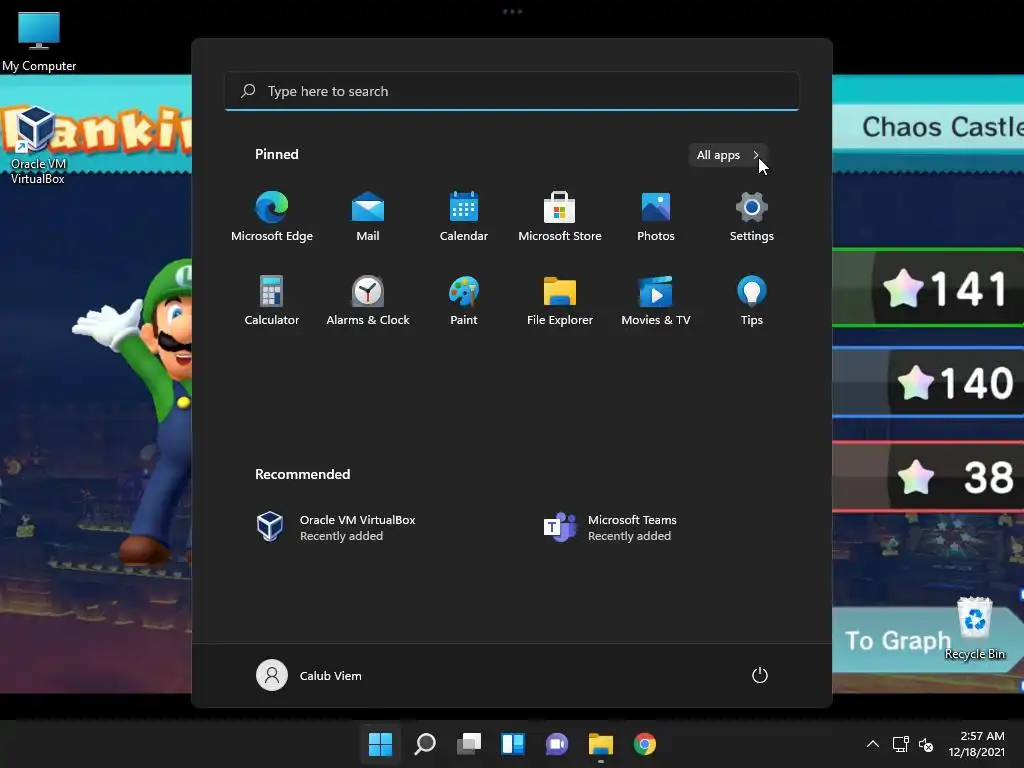Open File Explorer from the taskbar
The image size is (1024, 768).
601,744
